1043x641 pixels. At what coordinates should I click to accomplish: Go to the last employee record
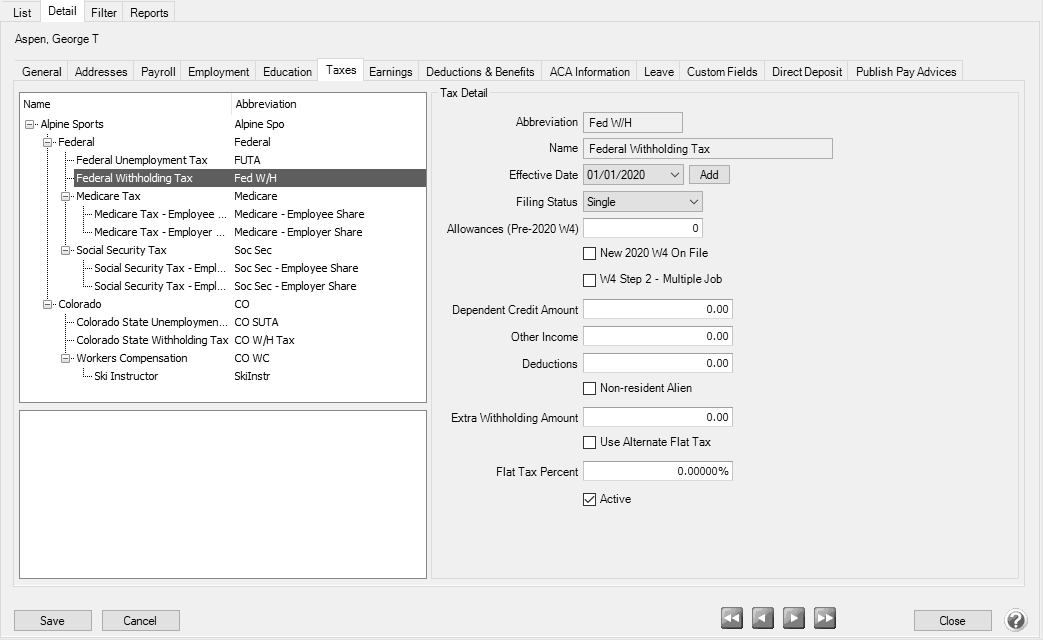tap(825, 618)
